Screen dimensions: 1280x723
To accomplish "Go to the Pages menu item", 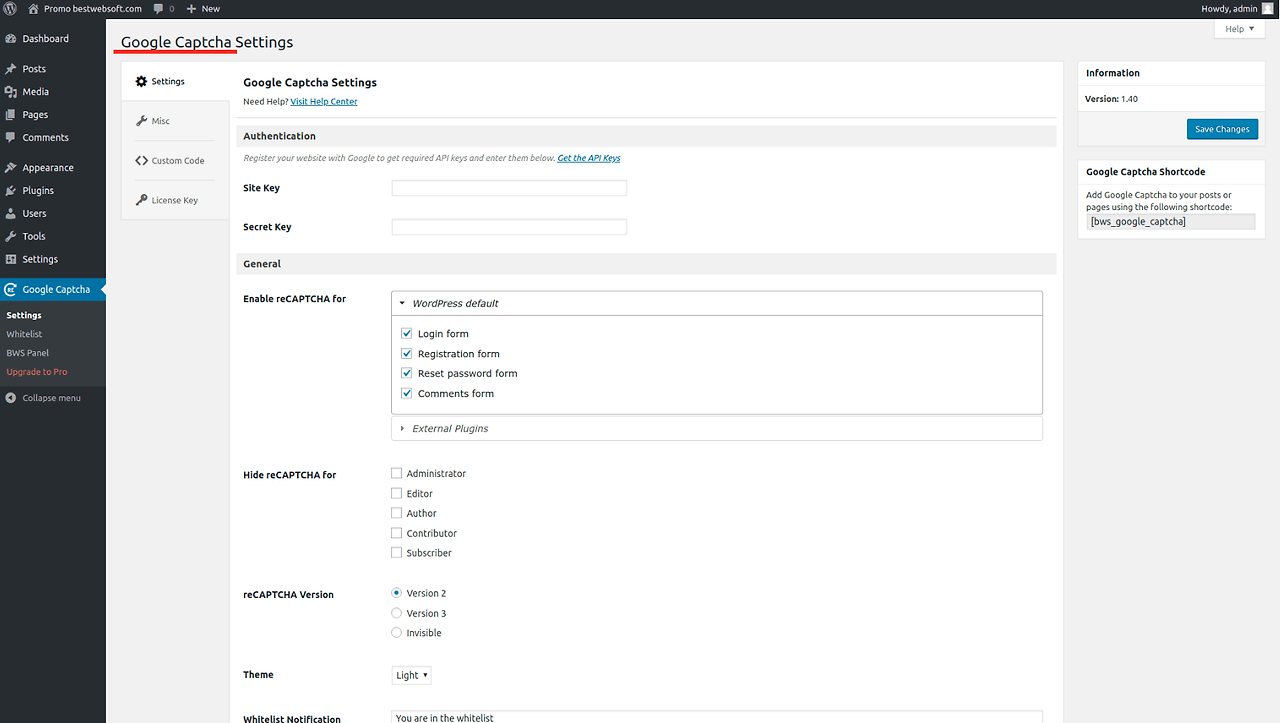I will (53, 115).
